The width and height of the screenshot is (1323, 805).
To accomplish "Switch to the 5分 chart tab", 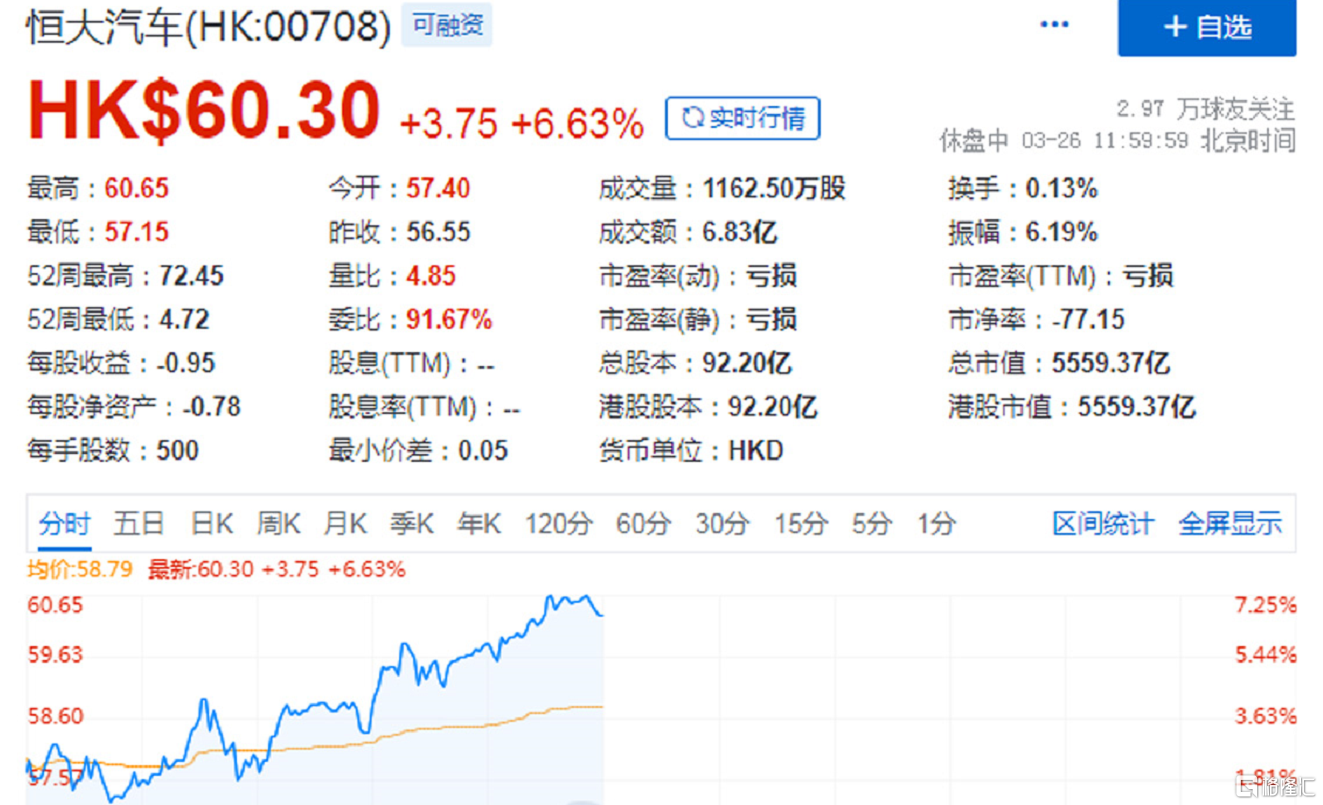I will click(x=871, y=523).
